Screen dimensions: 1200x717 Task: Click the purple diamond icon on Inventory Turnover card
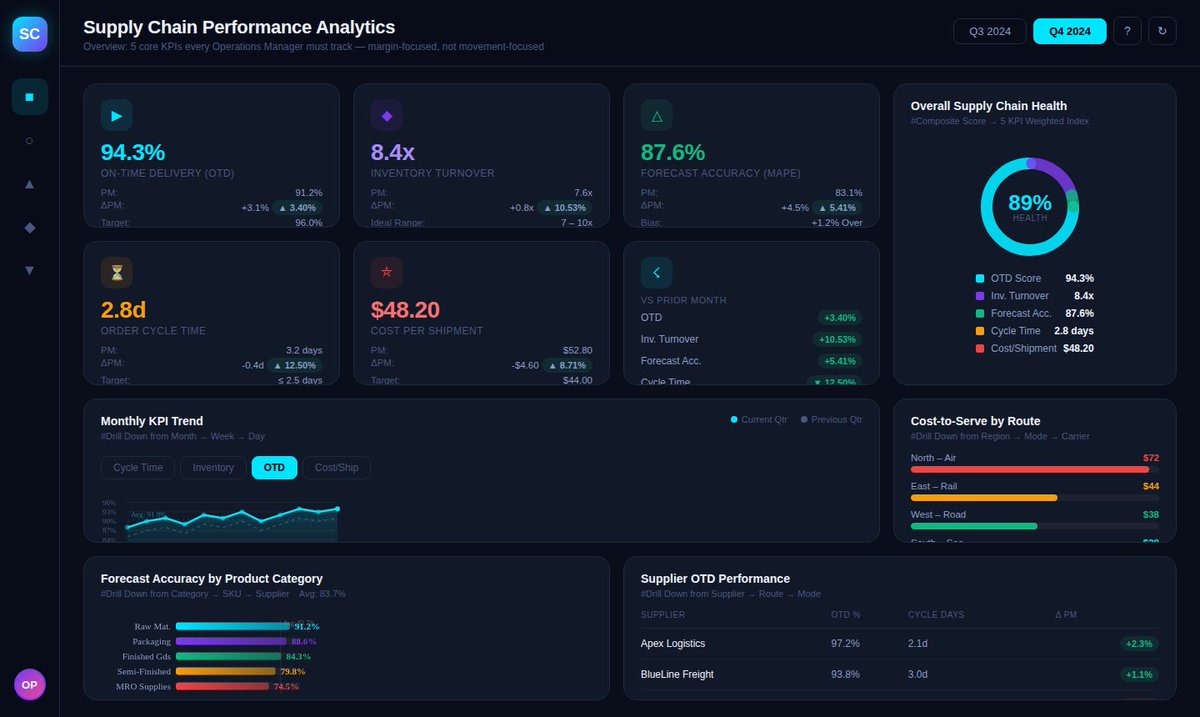click(x=386, y=115)
